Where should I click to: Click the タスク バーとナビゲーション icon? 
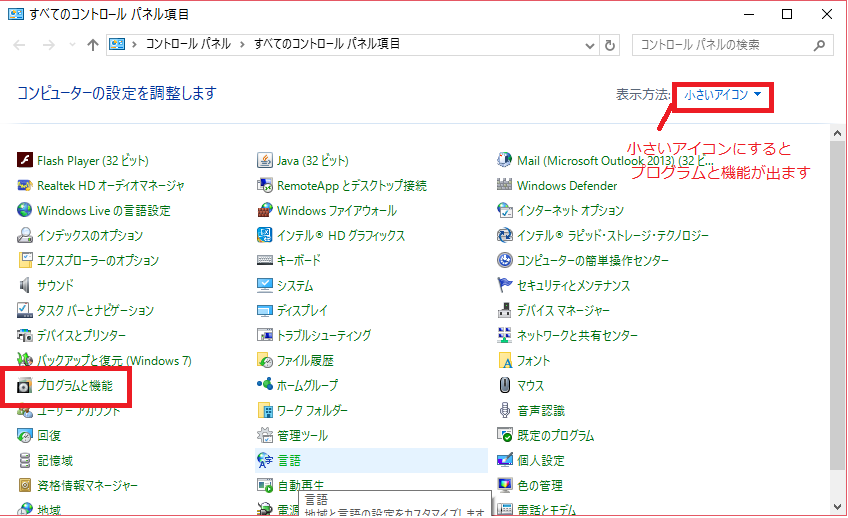25,310
